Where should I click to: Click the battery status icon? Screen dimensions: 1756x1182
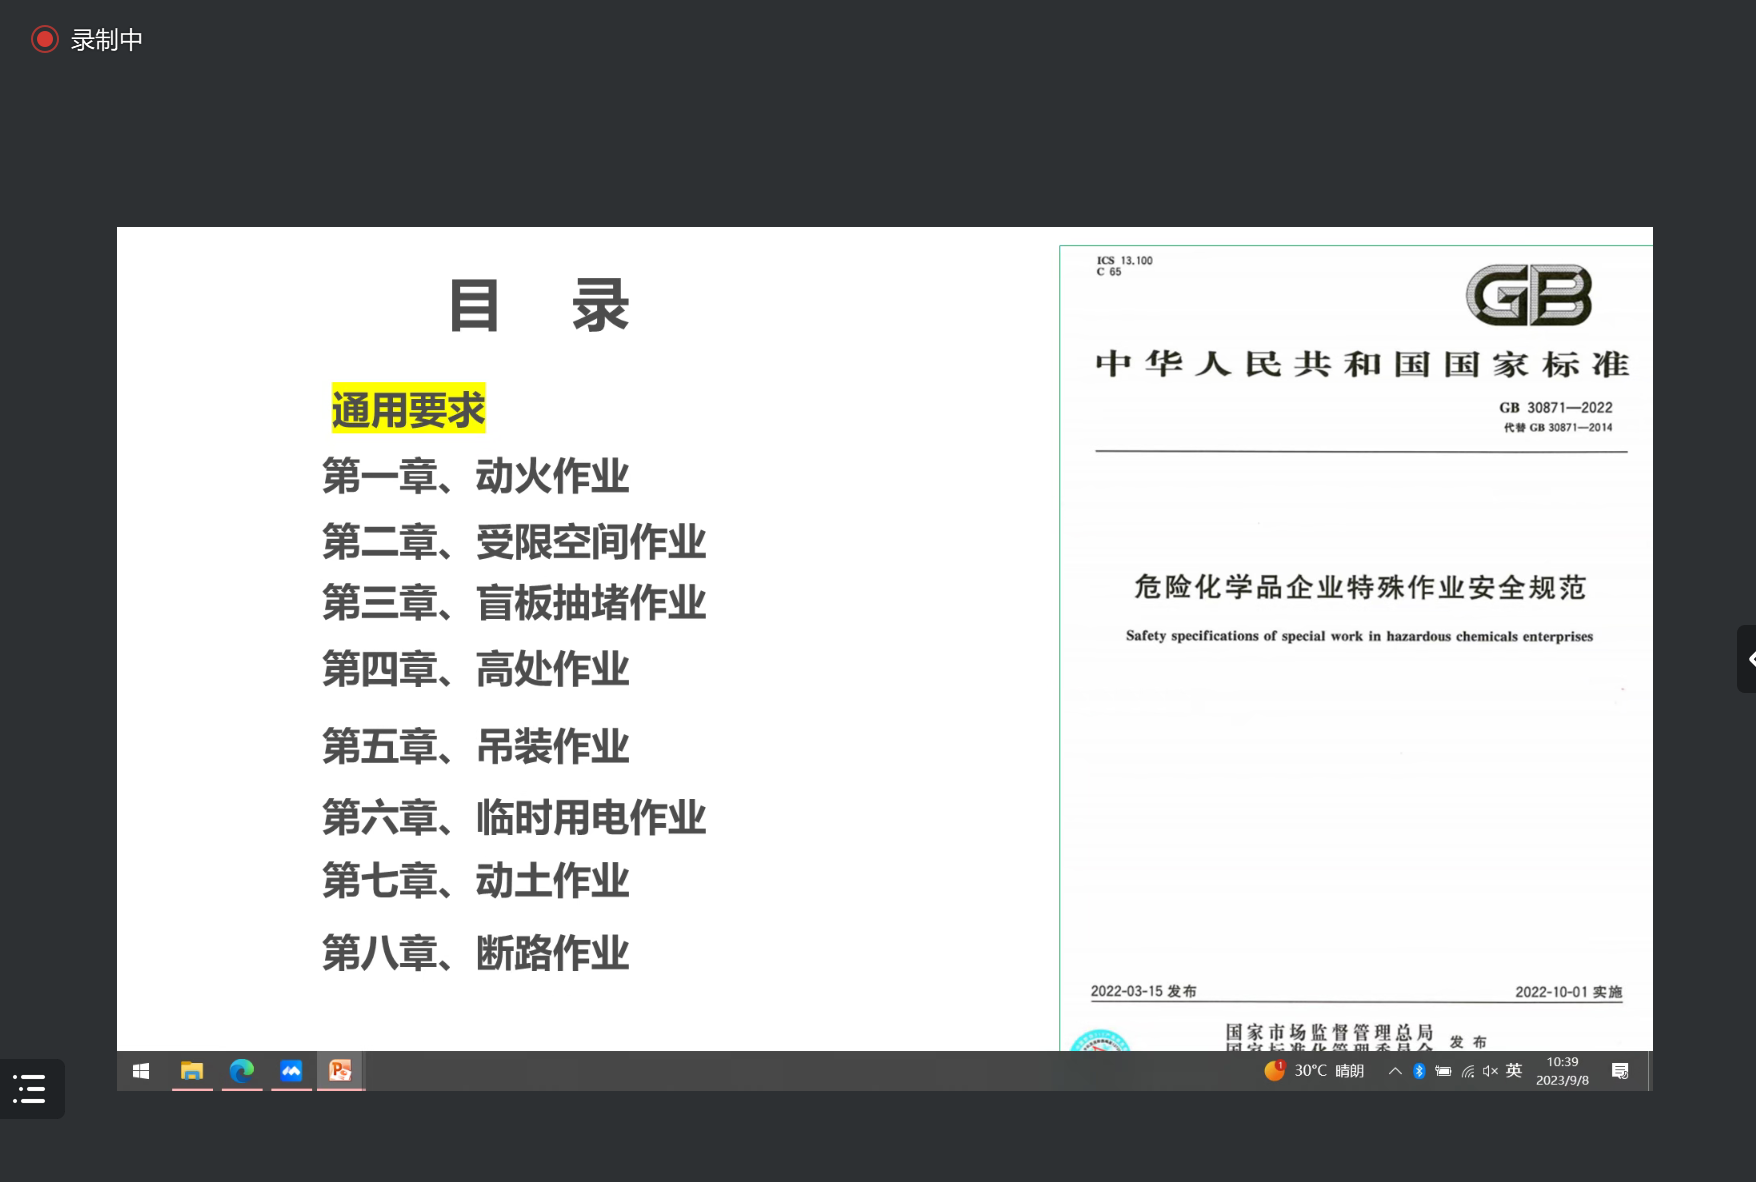pyautogui.click(x=1443, y=1071)
